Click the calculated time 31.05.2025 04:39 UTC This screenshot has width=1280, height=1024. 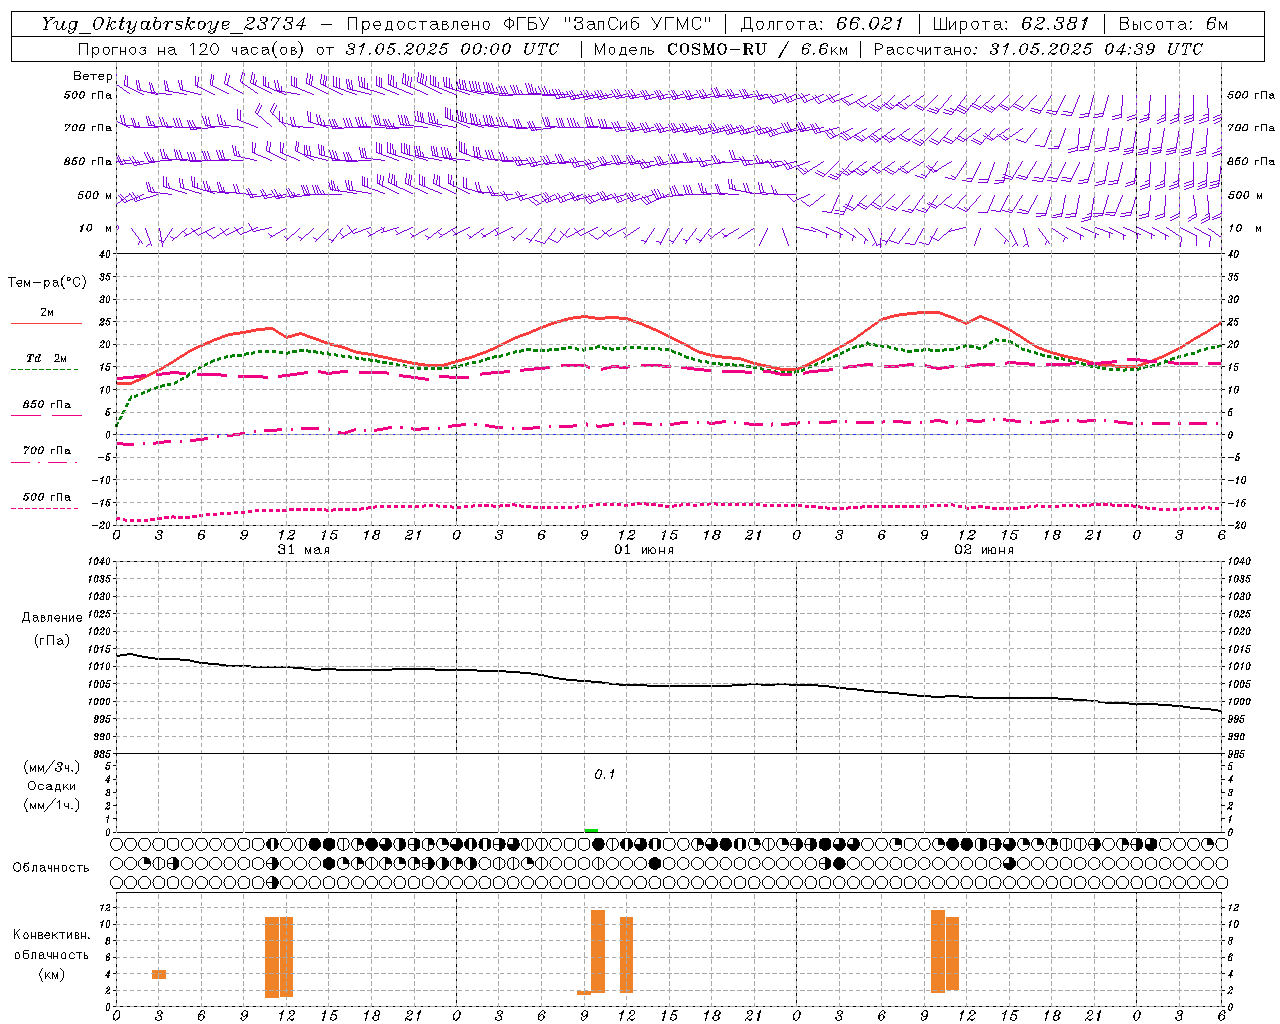(1096, 49)
